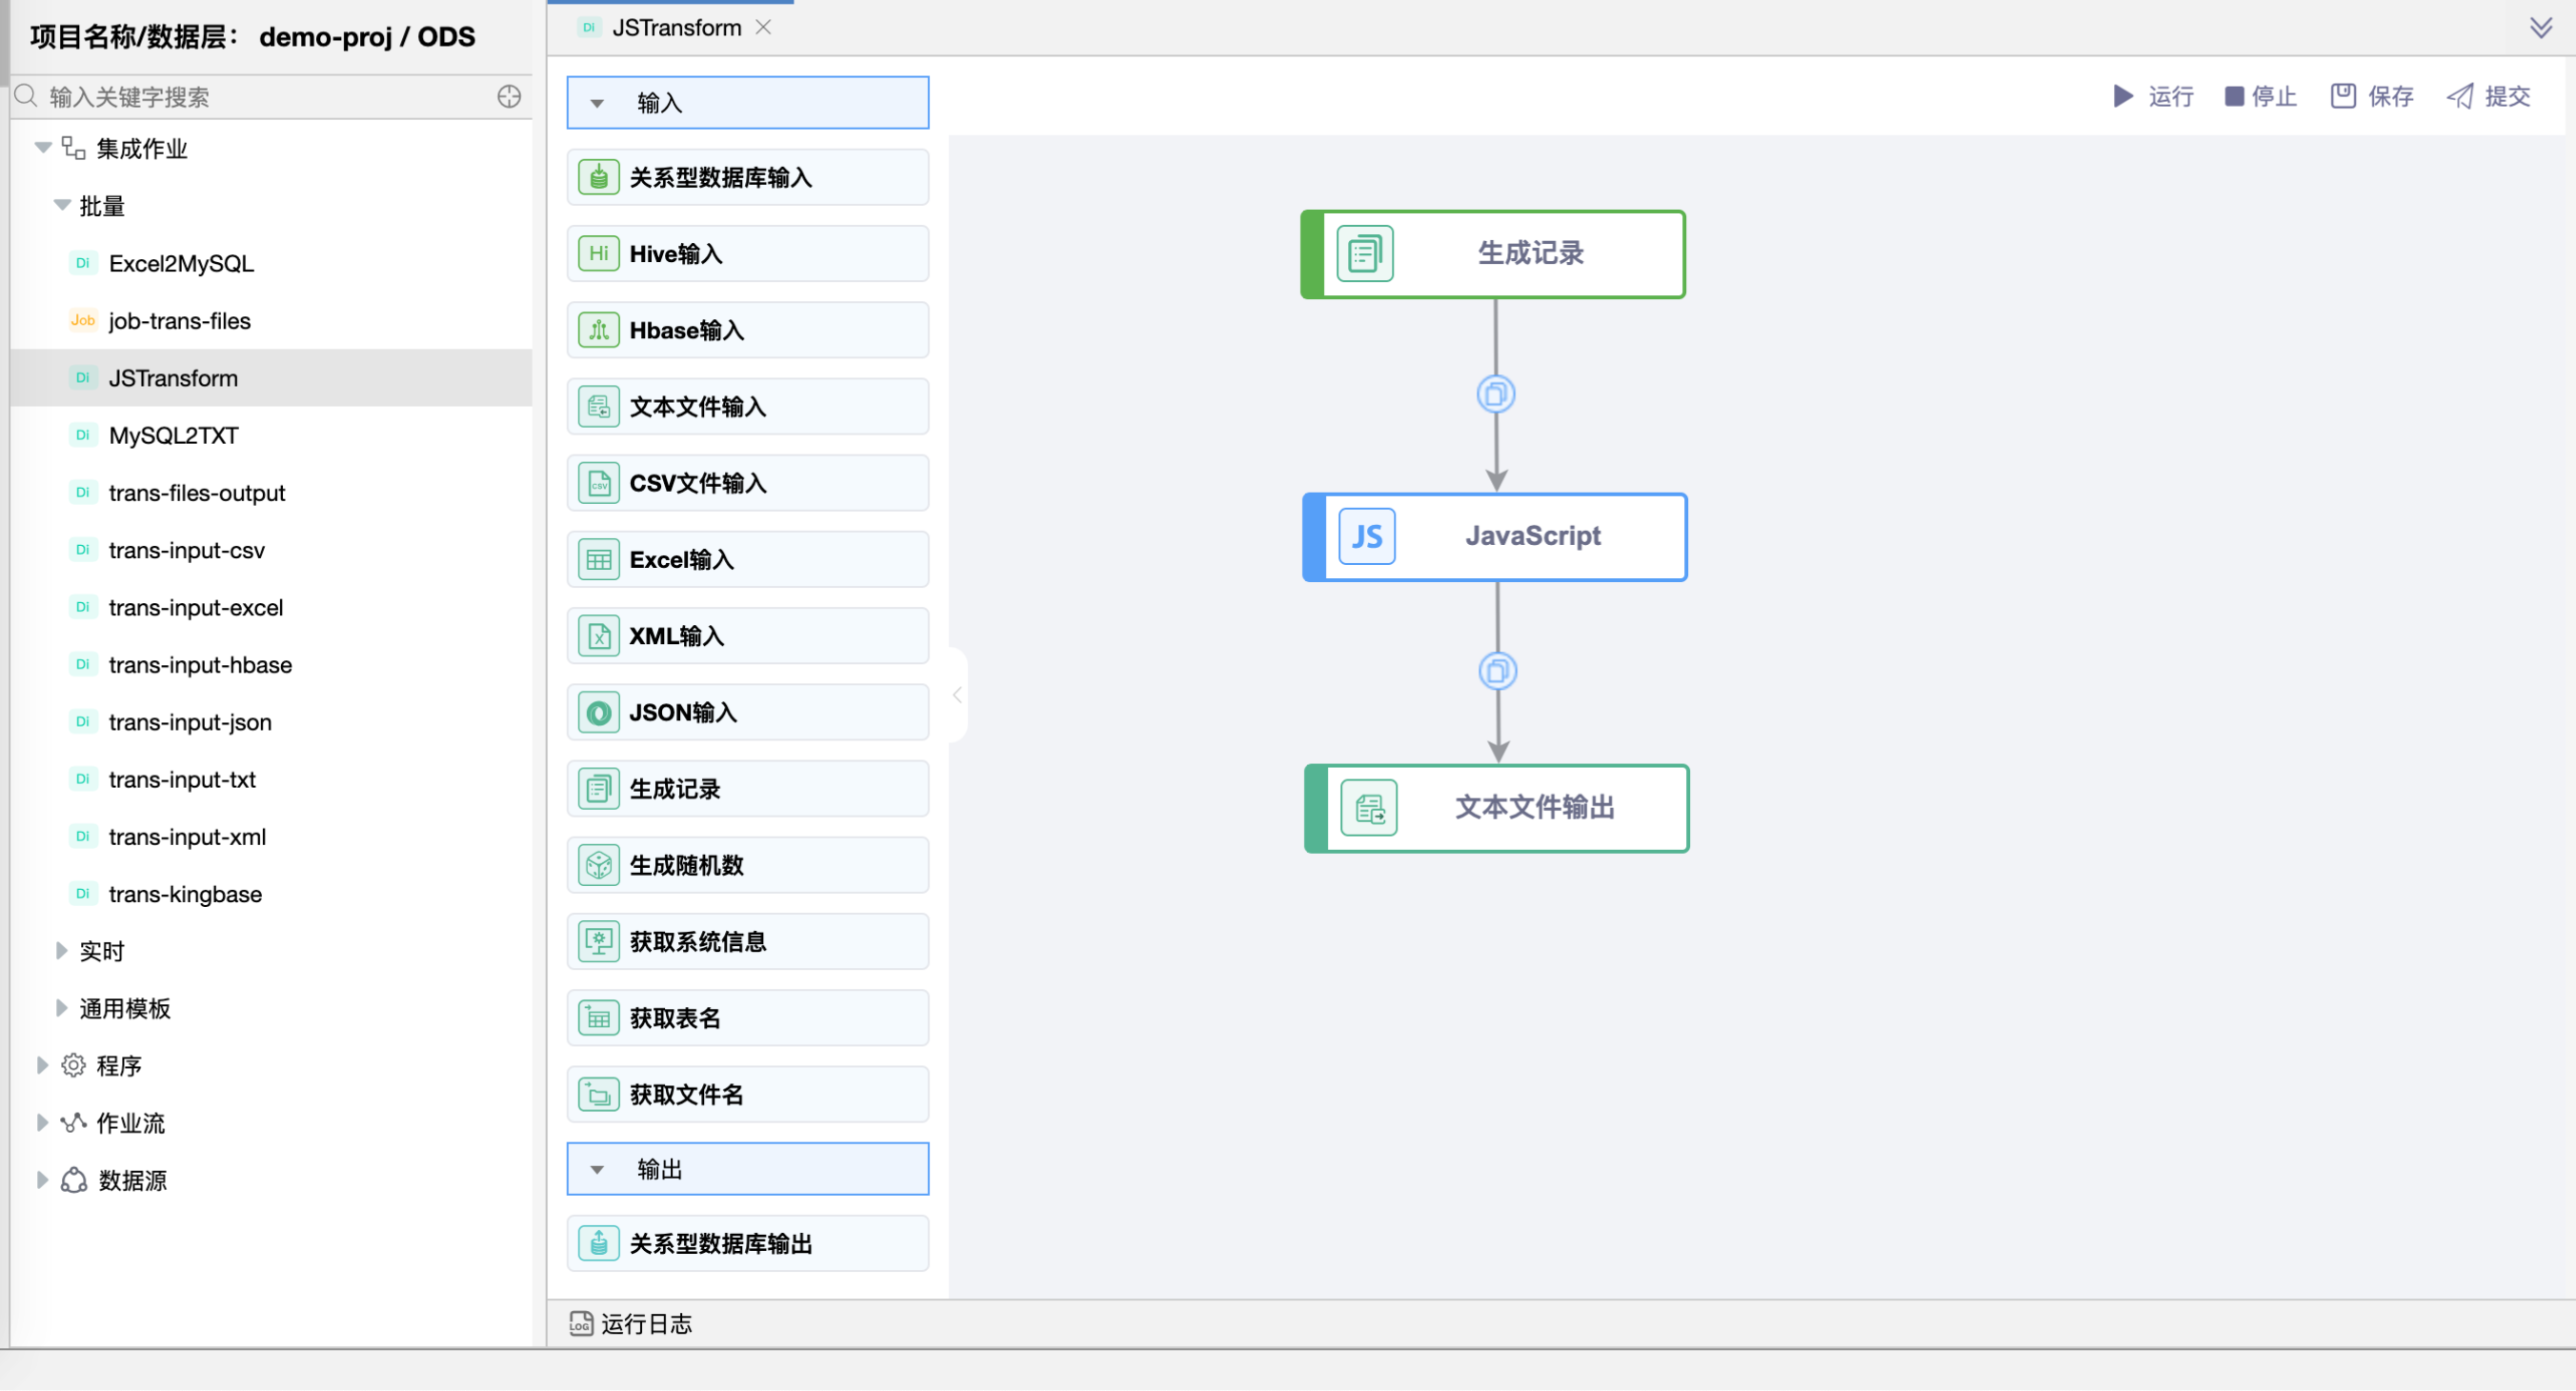Collapse the 输出 component section

click(597, 1169)
